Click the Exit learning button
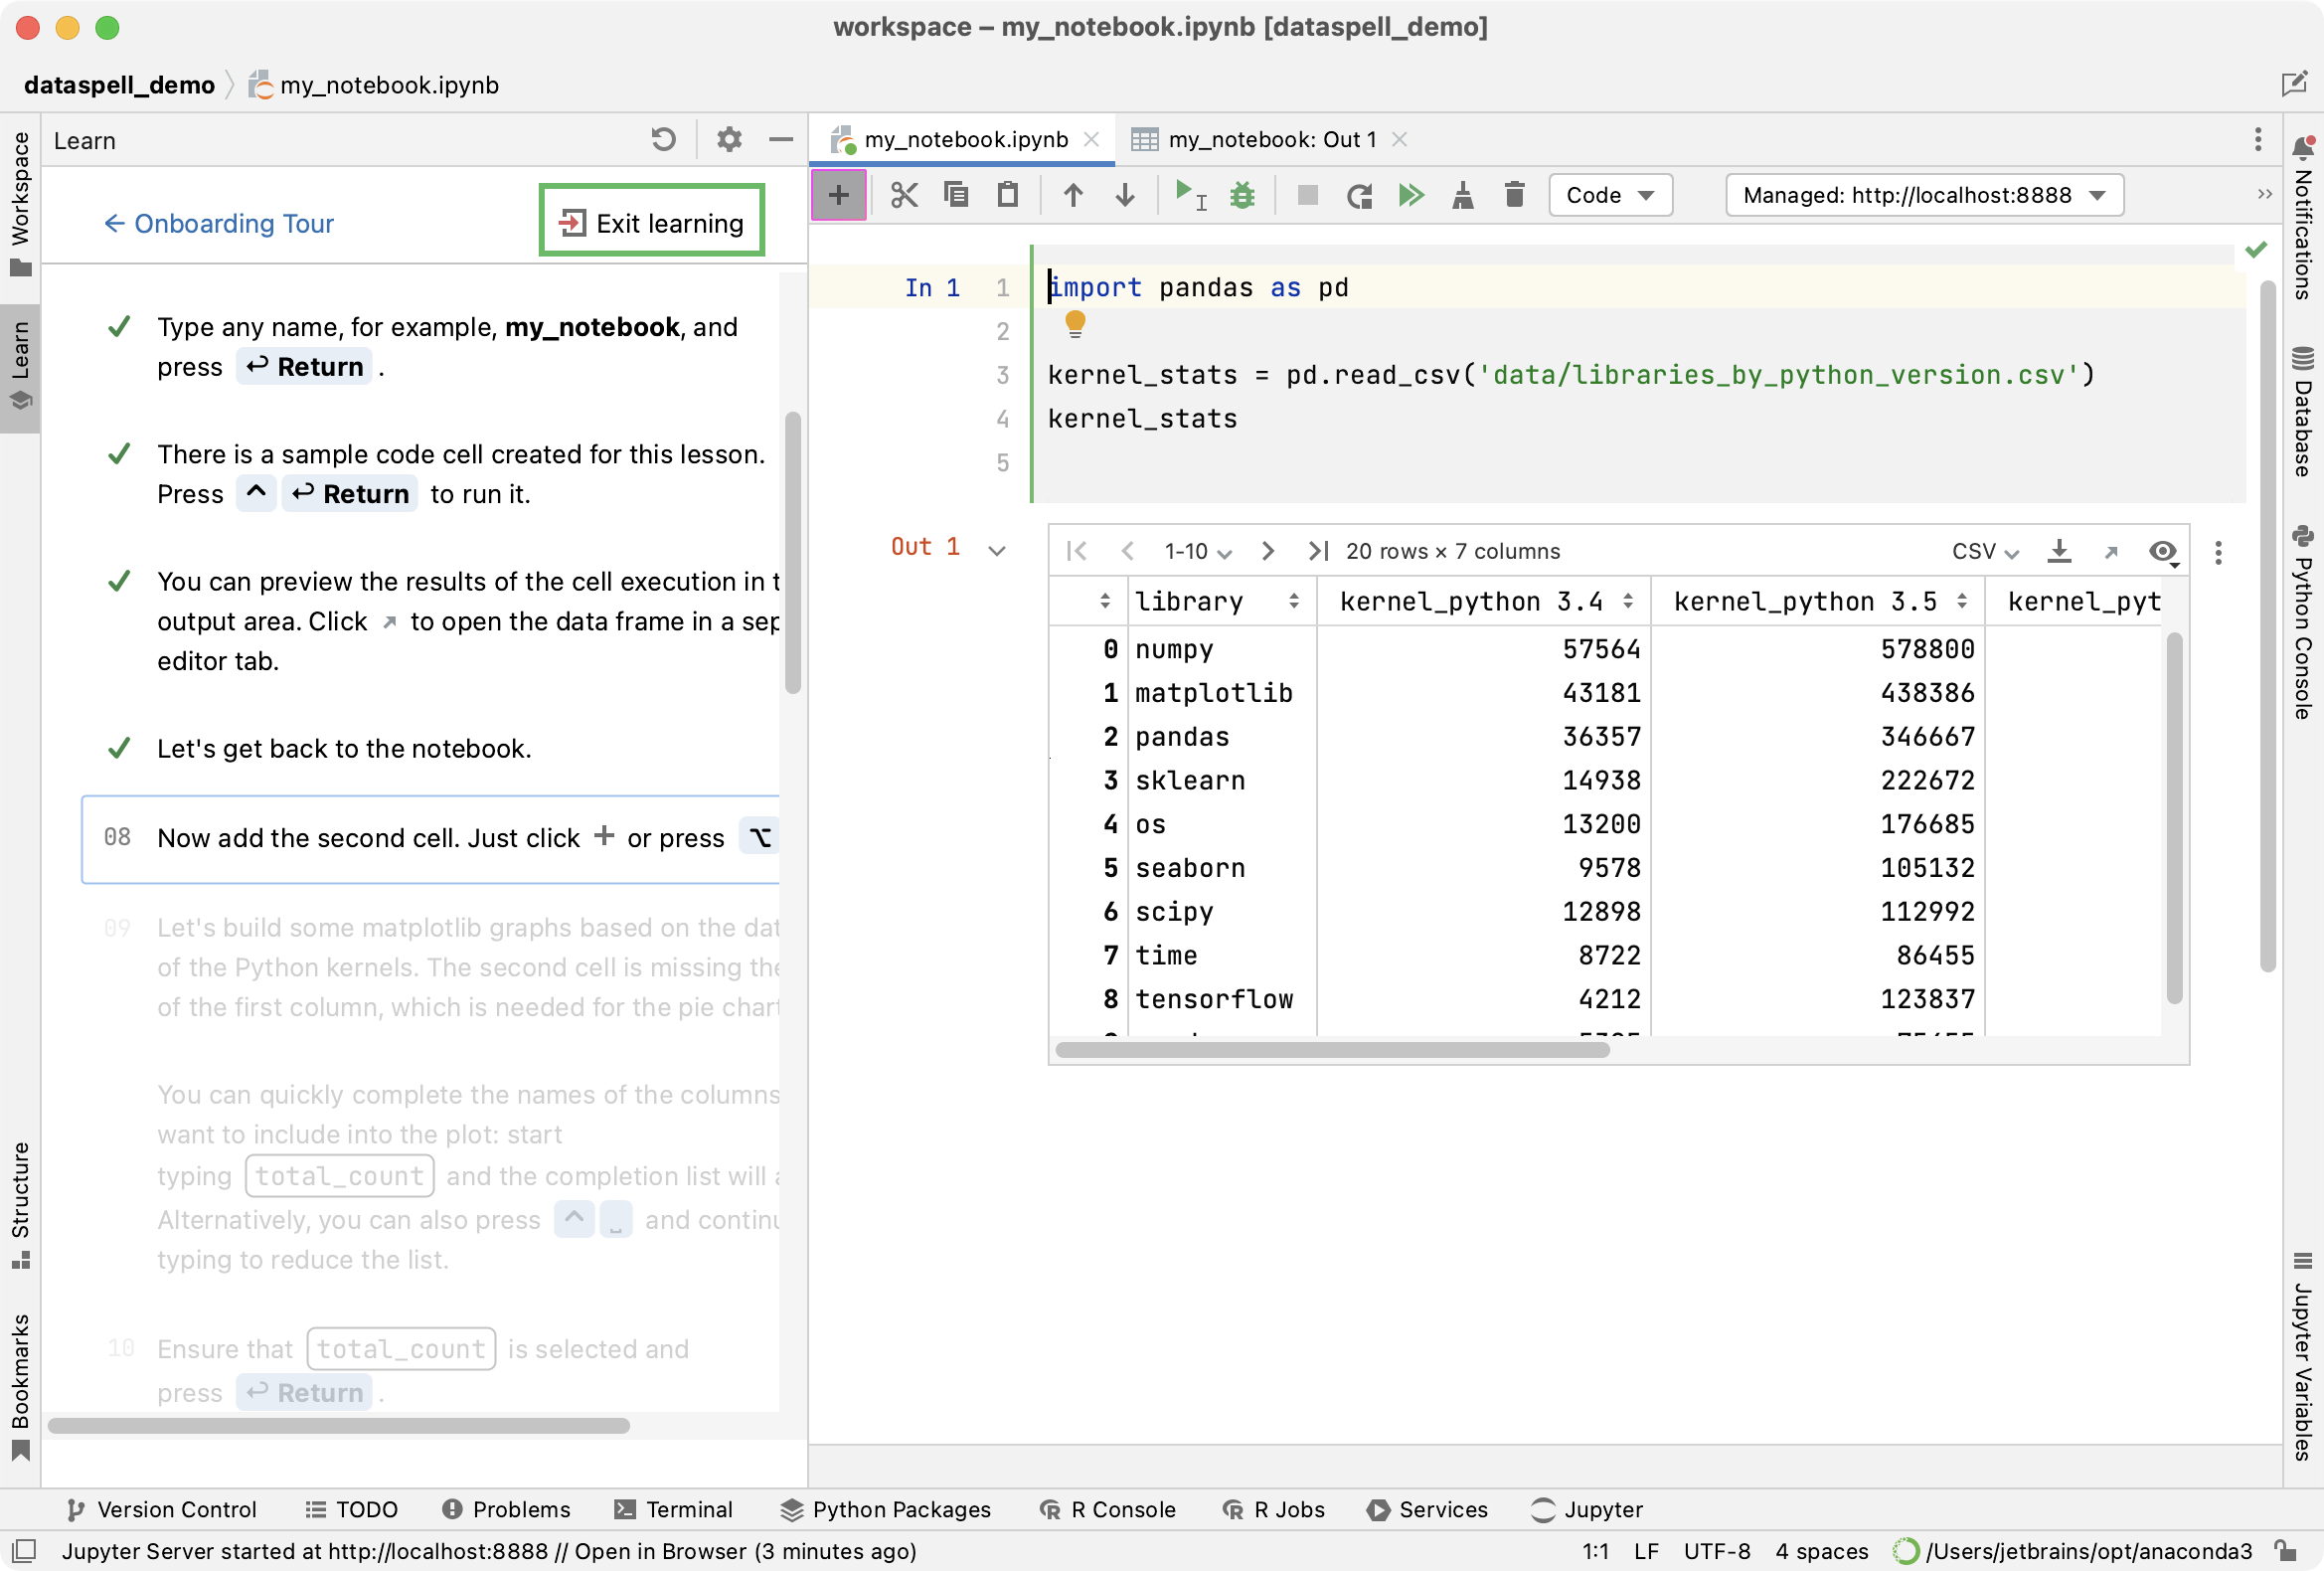The height and width of the screenshot is (1571, 2324). tap(650, 221)
